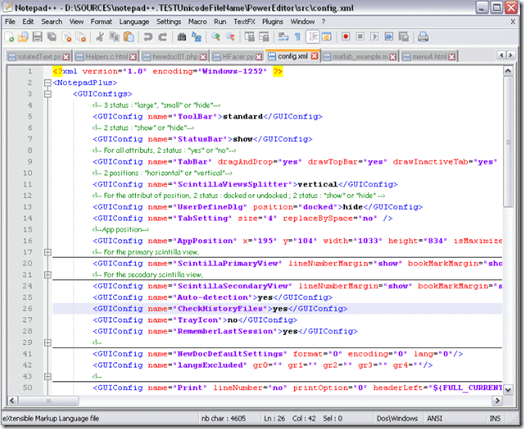Expand the folded block at line 43
The image size is (524, 429).
click(47, 377)
